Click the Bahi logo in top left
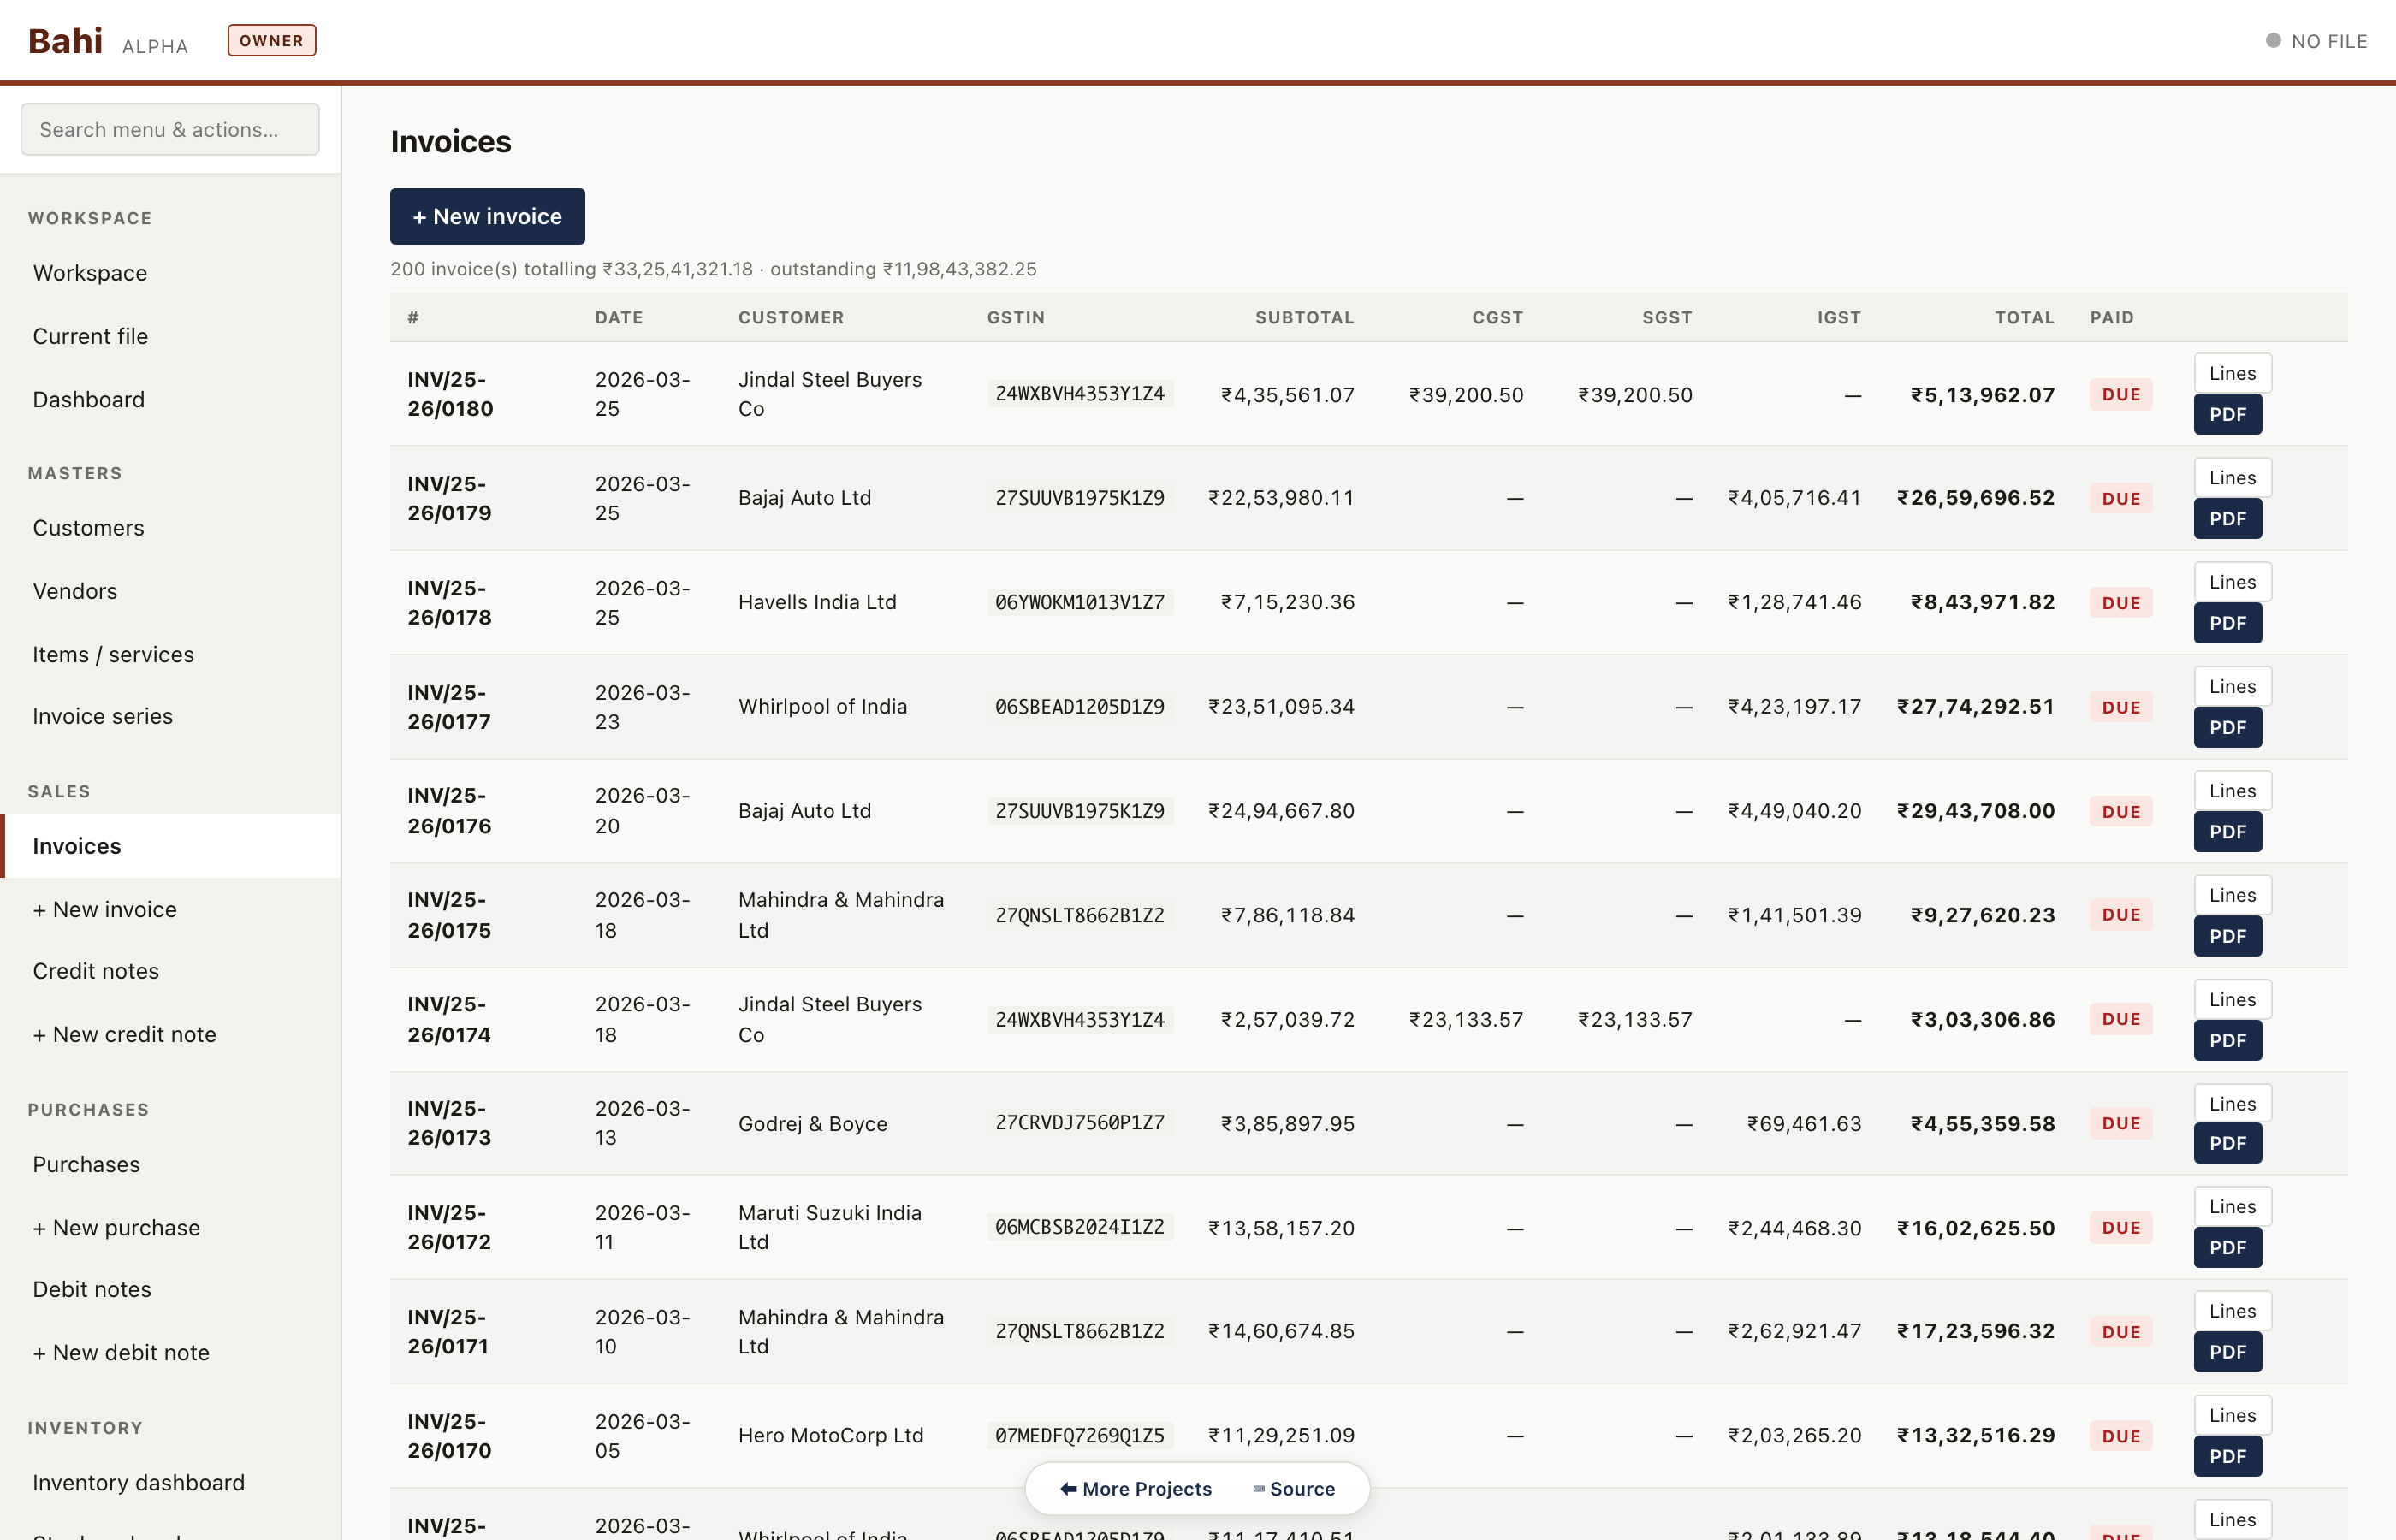Image resolution: width=2396 pixels, height=1540 pixels. (65, 40)
